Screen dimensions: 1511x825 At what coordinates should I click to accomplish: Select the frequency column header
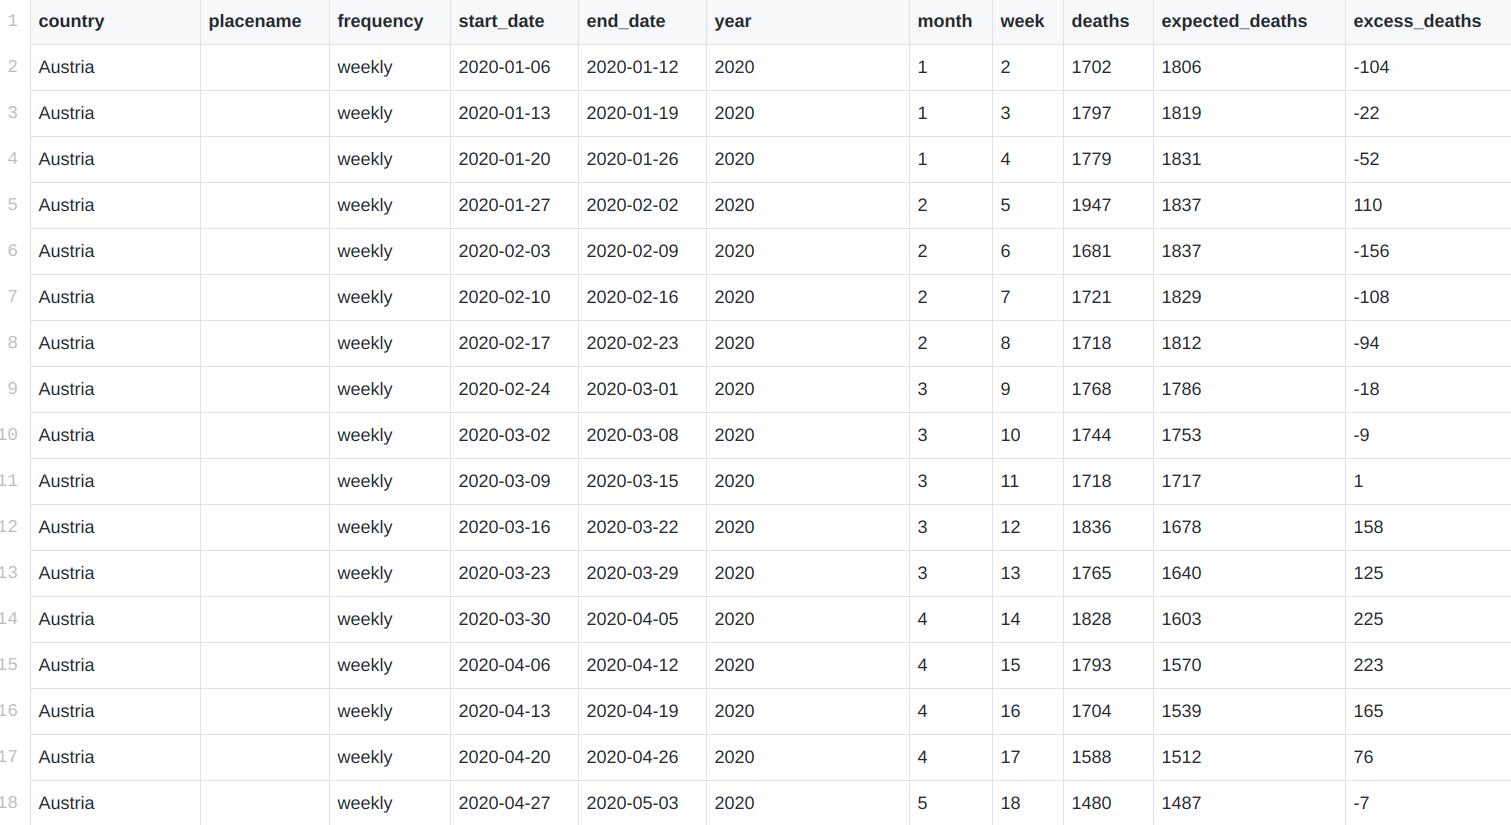(380, 21)
